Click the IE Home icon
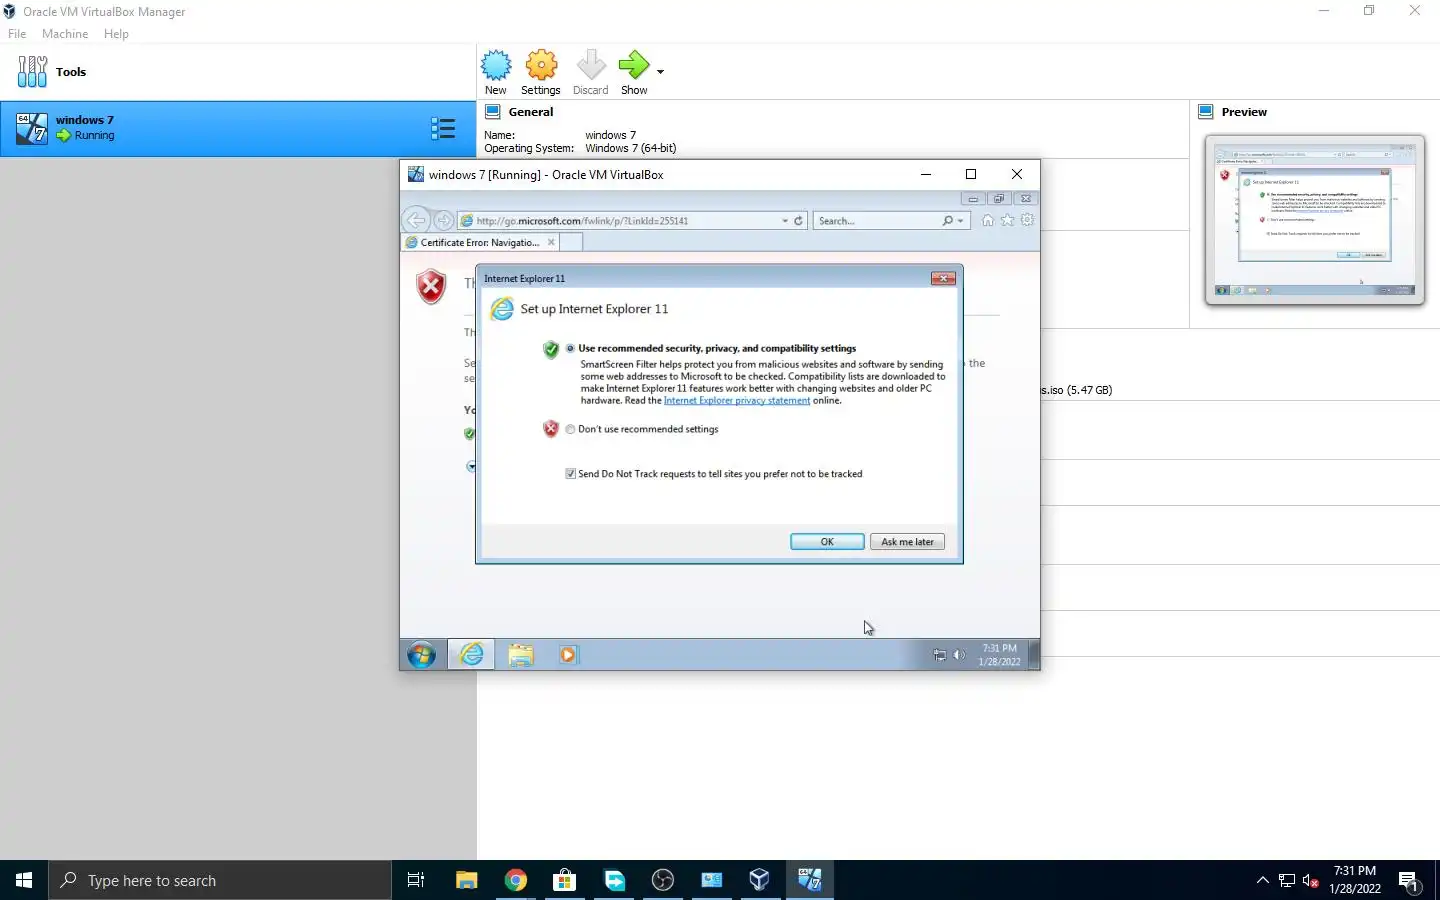 [988, 220]
